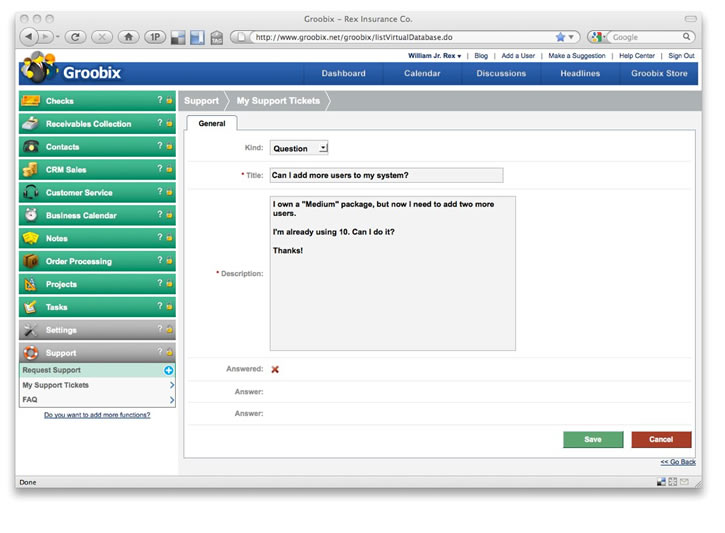Image resolution: width=725 pixels, height=533 pixels.
Task: Open the bookmark star dropdown arrow
Action: (x=571, y=37)
